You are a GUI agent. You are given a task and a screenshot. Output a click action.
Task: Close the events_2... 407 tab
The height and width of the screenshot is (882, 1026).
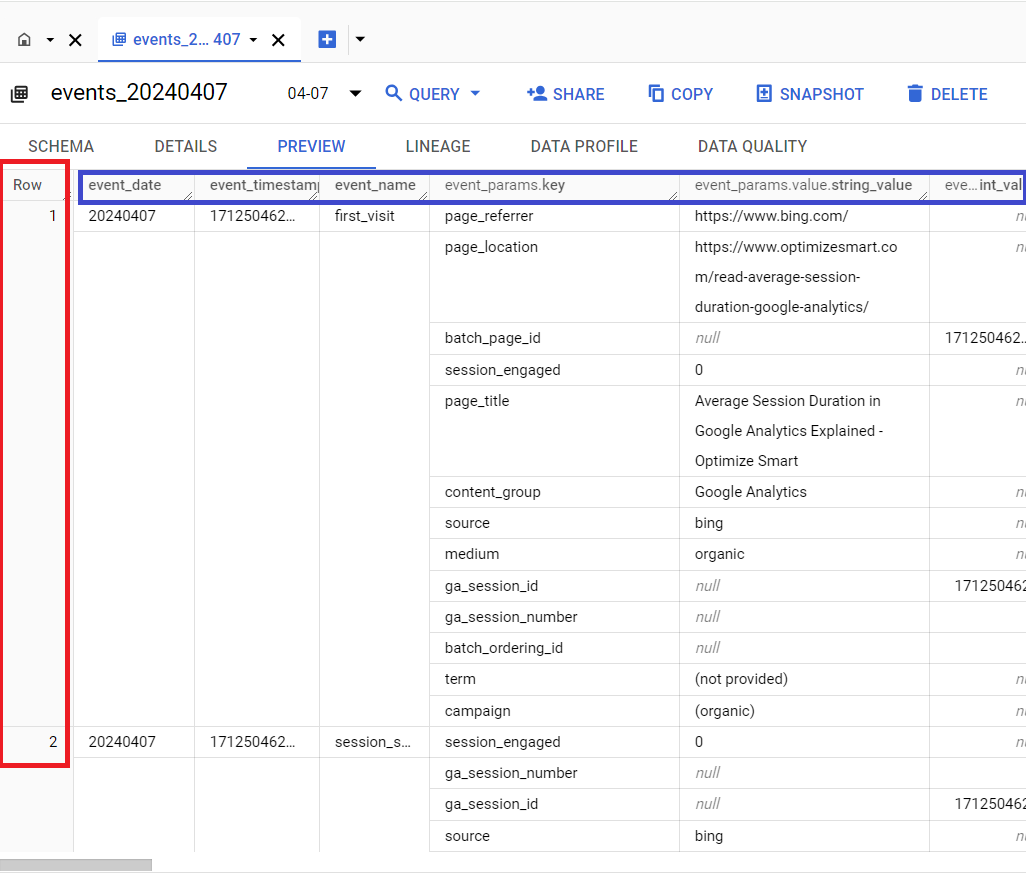point(278,41)
